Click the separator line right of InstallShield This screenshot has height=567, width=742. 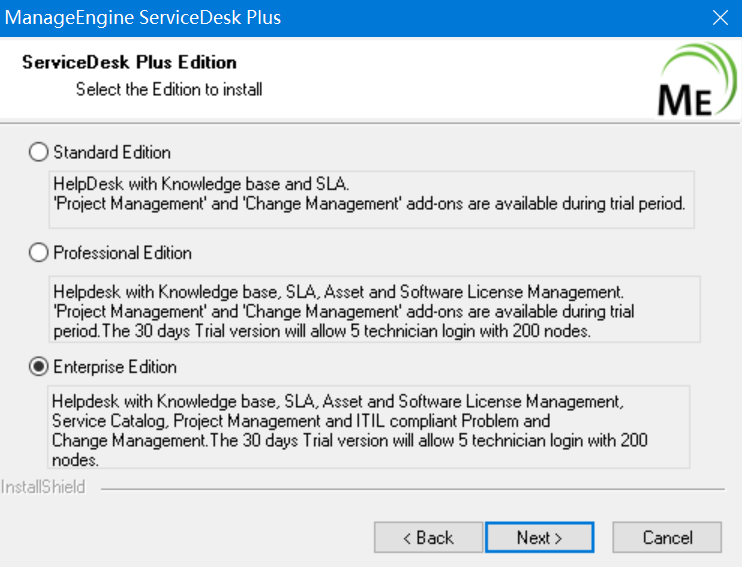[410, 489]
